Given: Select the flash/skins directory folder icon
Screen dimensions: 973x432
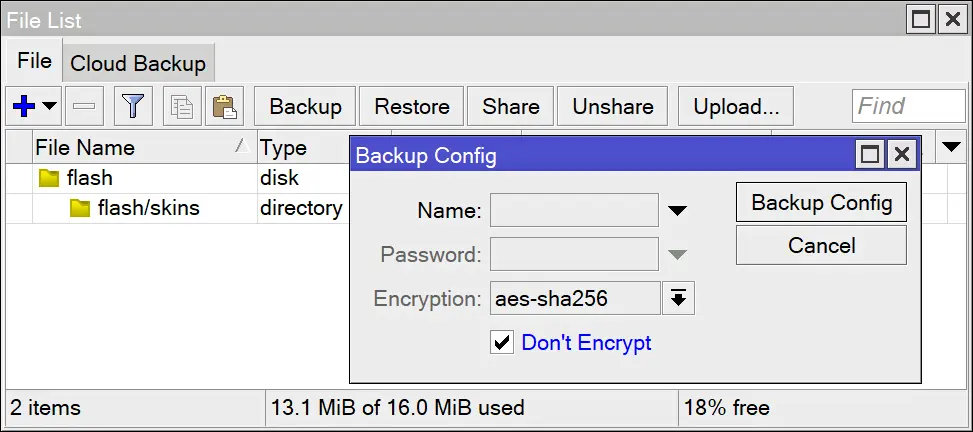Looking at the screenshot, I should 80,208.
